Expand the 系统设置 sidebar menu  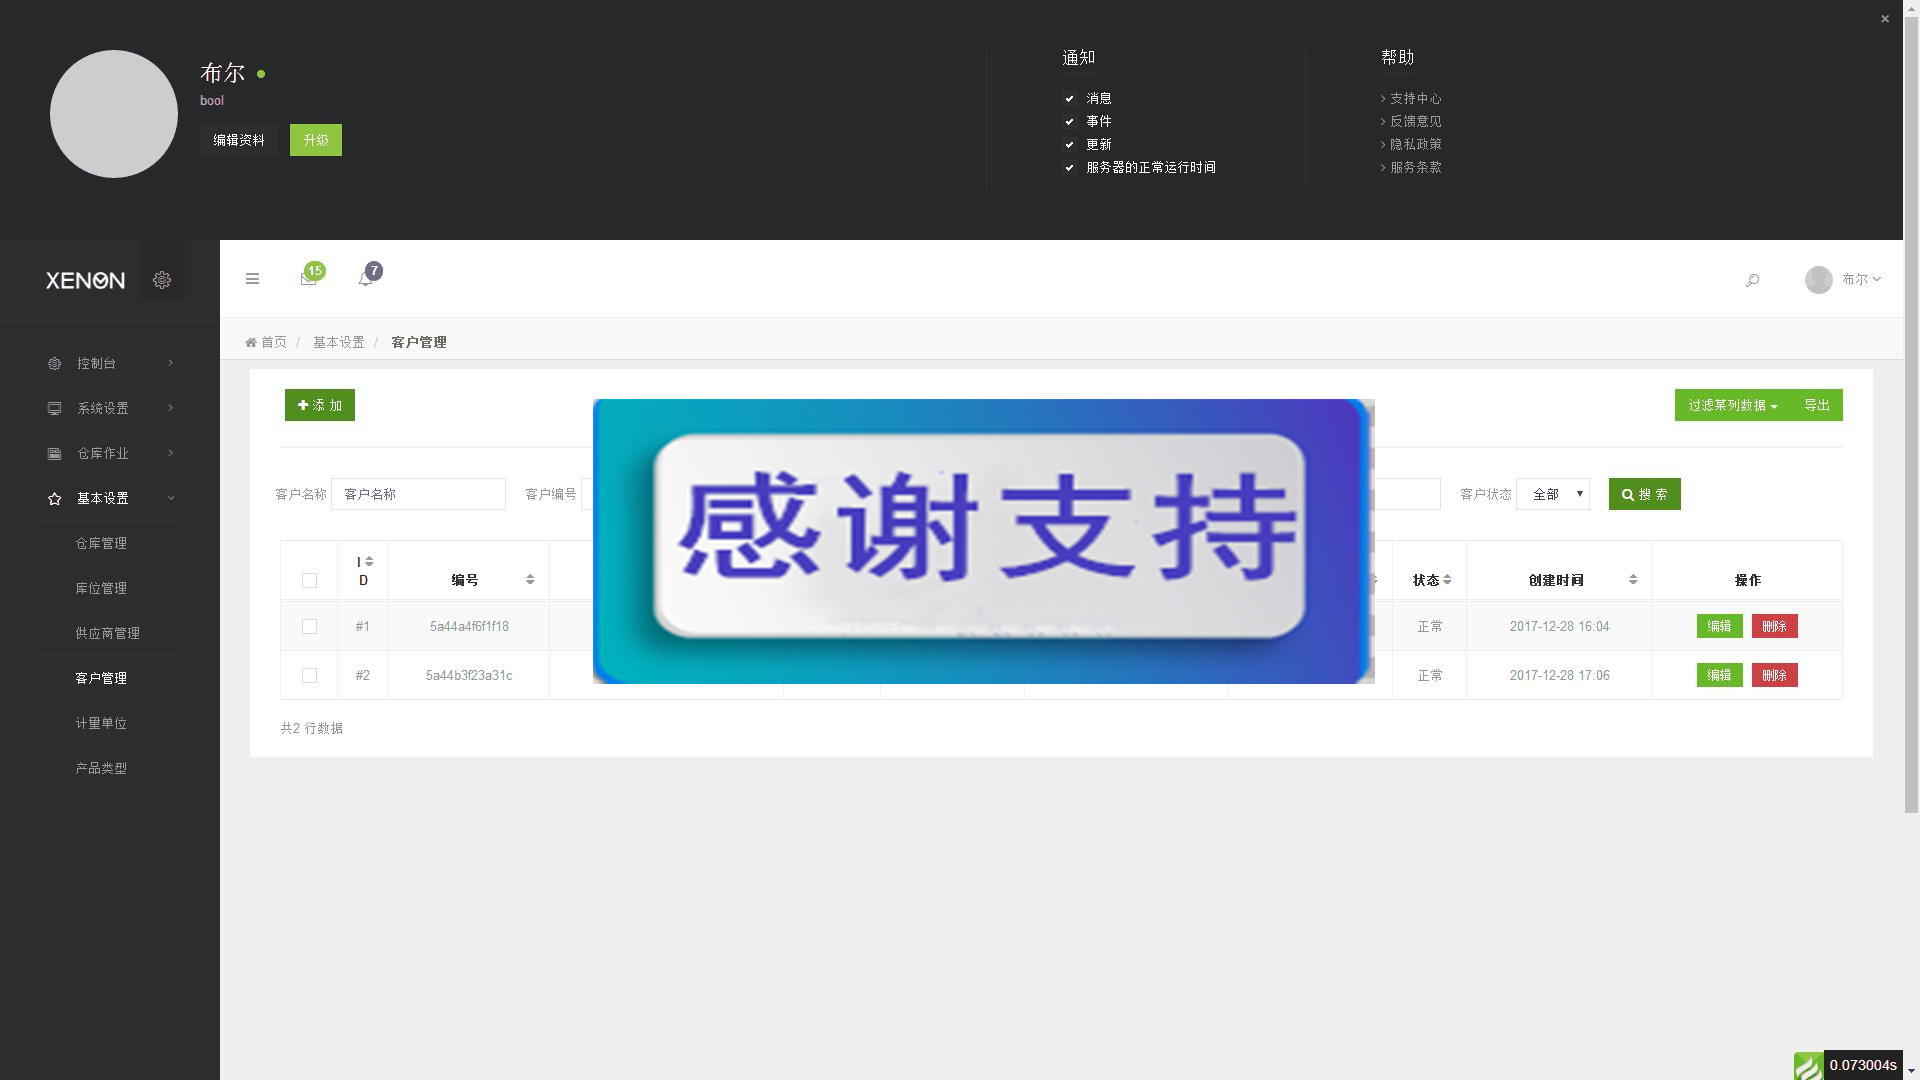[110, 408]
